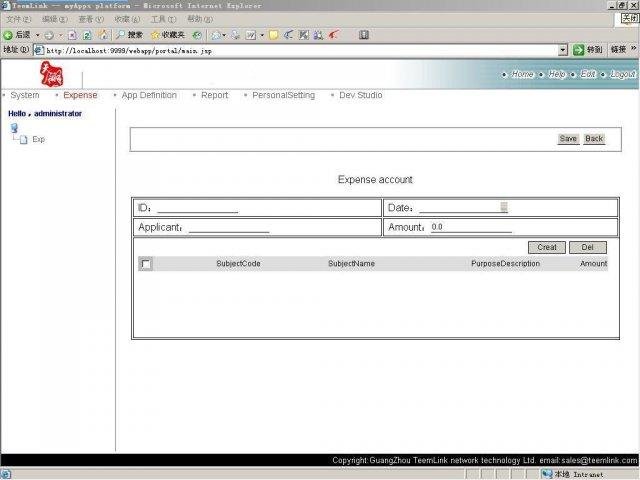
Task: Click the Save button
Action: pyautogui.click(x=568, y=139)
